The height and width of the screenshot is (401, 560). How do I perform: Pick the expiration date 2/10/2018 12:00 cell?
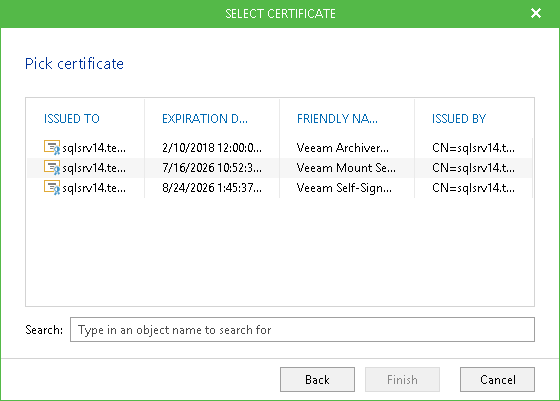pos(212,148)
